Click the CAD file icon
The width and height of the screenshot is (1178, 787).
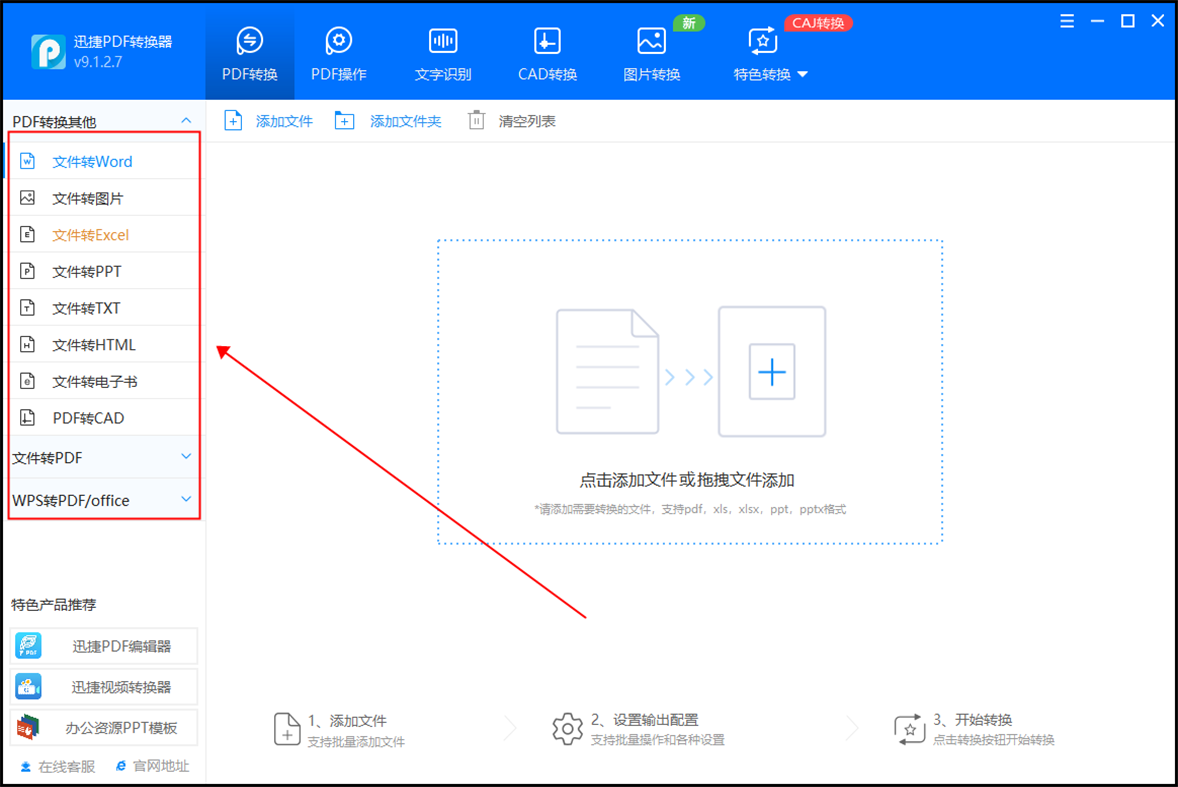click(x=28, y=418)
